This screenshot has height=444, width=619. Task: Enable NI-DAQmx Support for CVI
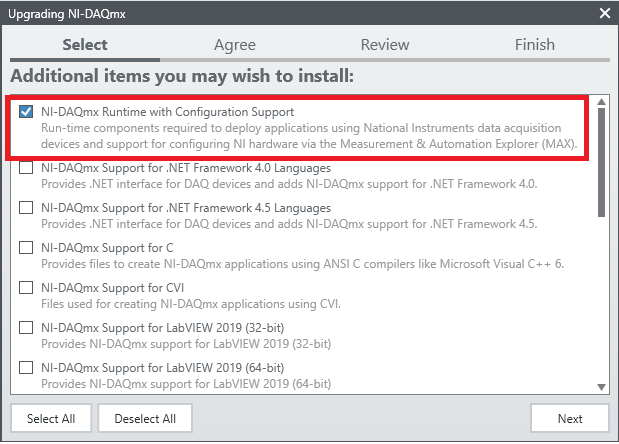point(27,287)
